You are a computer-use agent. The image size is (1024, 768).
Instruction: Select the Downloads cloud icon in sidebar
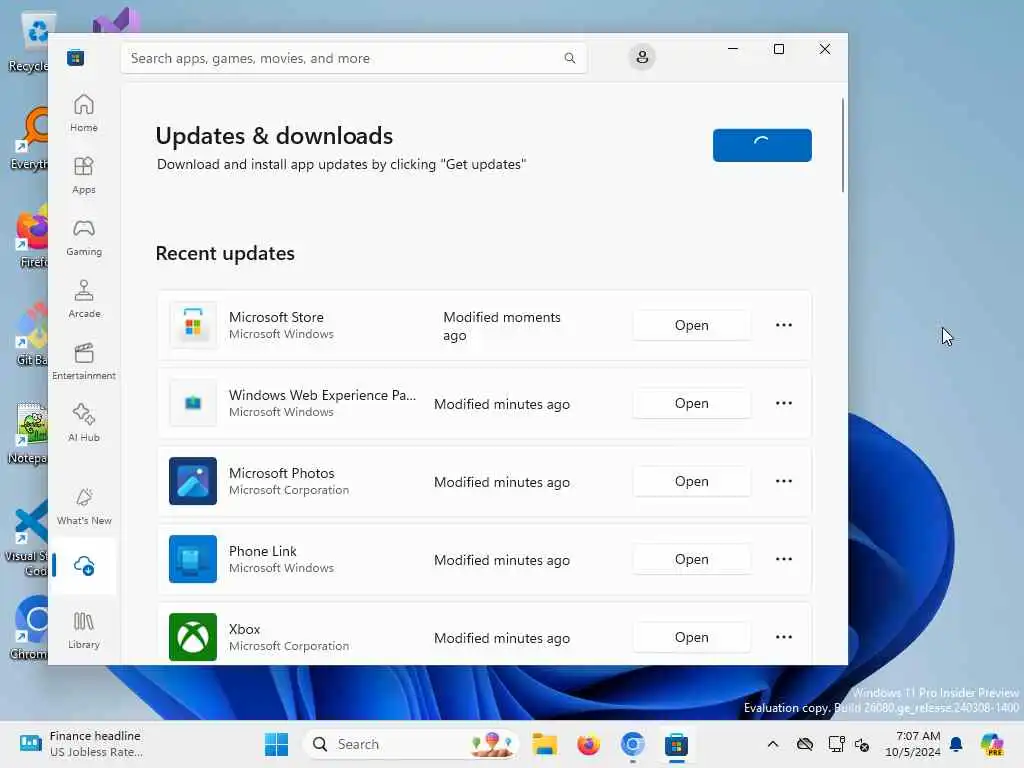(x=84, y=566)
